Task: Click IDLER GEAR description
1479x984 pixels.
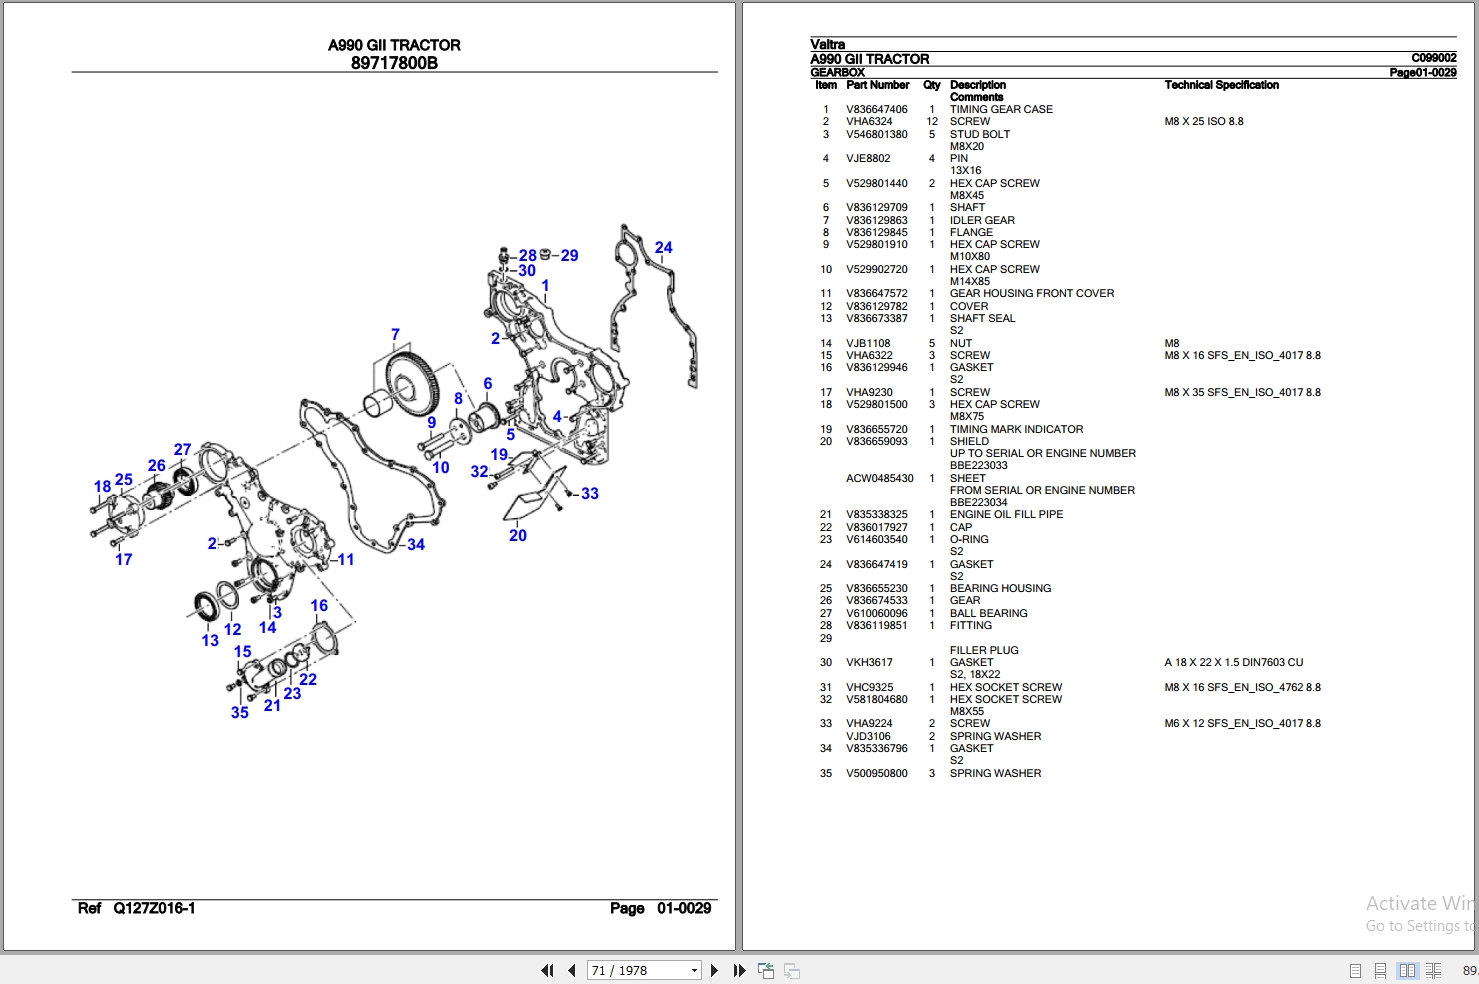Action: (982, 220)
